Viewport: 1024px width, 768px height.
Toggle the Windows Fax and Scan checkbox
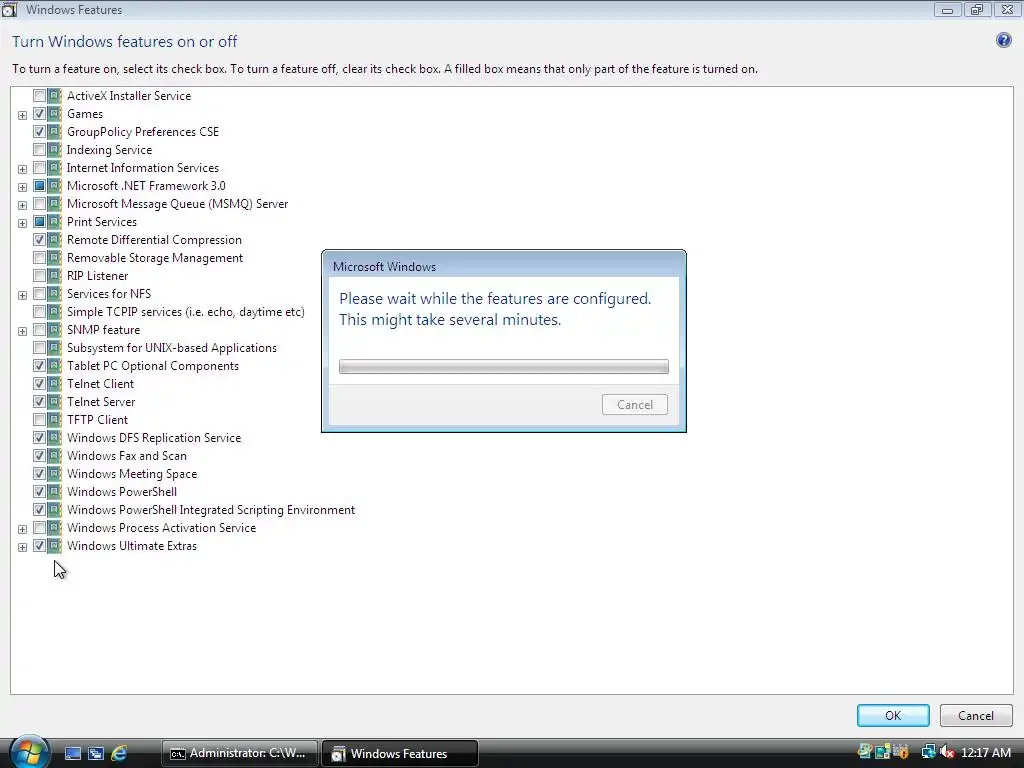pos(39,455)
